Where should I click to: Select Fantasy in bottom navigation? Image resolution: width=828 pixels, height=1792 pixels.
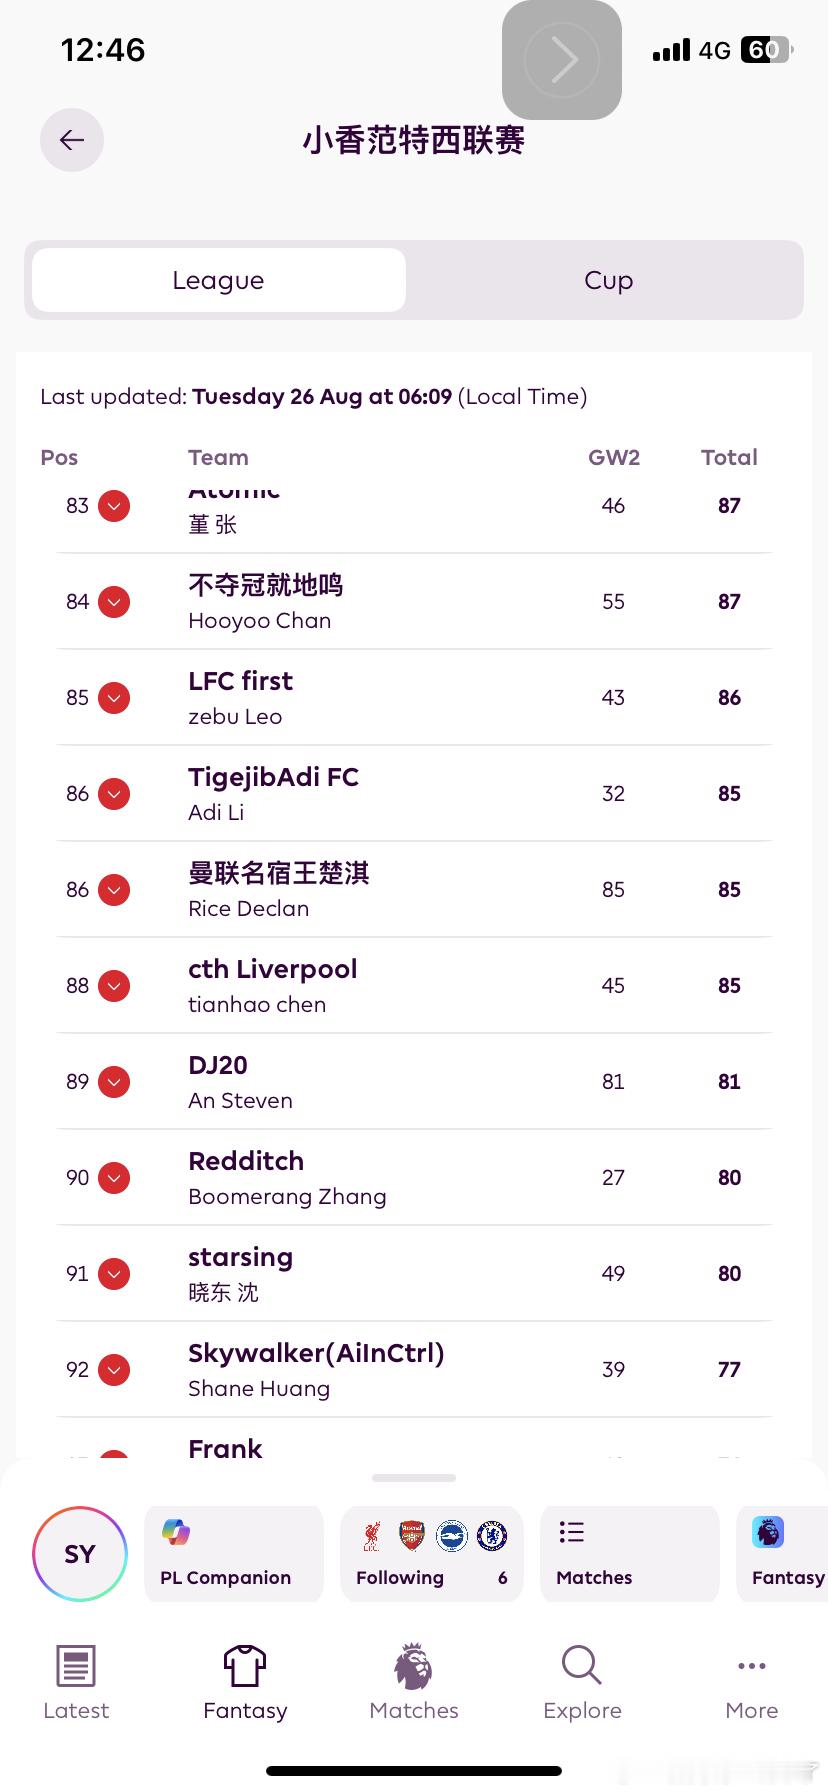pos(245,1683)
